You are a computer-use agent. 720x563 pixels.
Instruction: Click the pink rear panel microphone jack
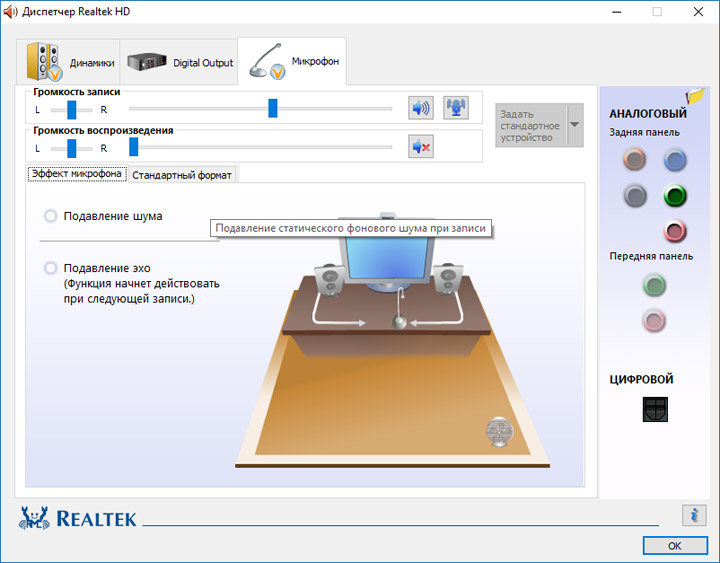[x=675, y=231]
